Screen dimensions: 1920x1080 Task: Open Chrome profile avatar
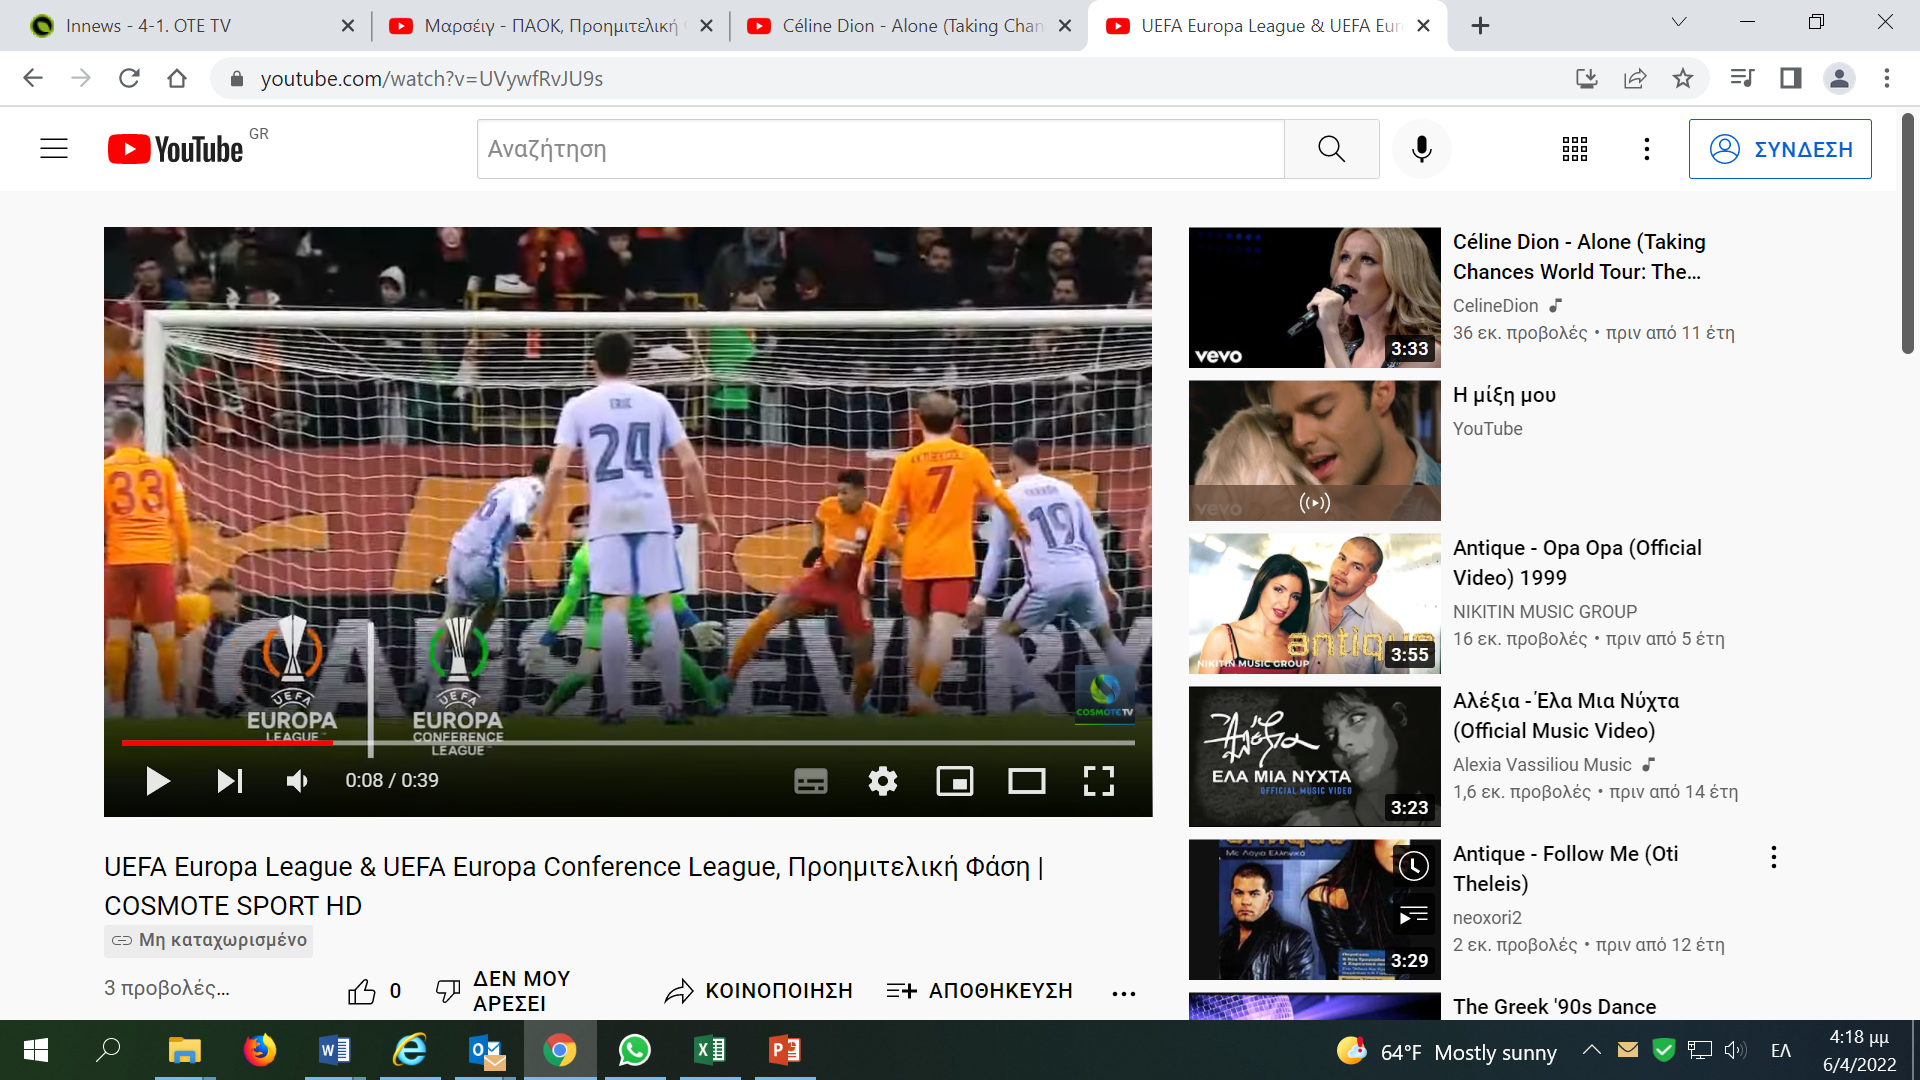pos(1839,78)
